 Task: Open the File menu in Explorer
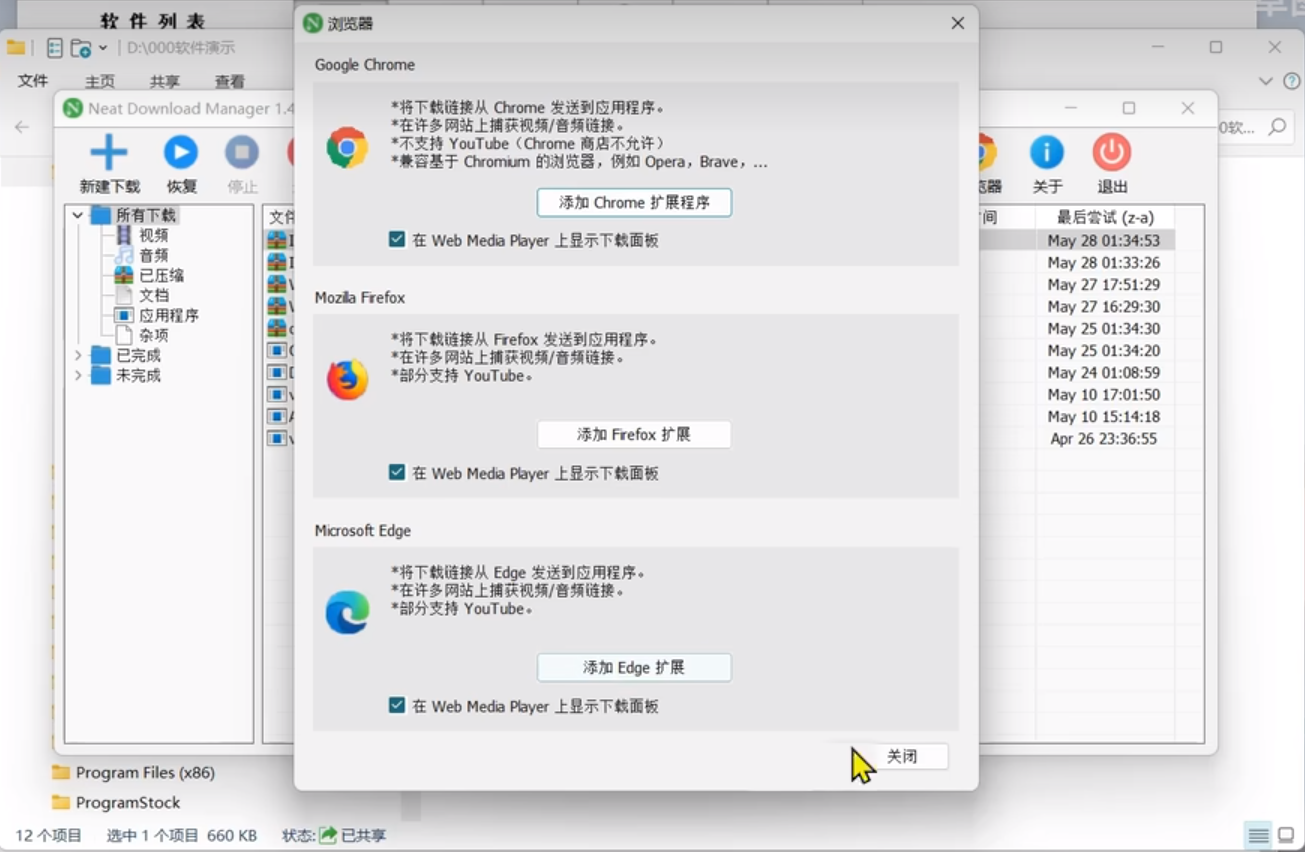point(33,81)
